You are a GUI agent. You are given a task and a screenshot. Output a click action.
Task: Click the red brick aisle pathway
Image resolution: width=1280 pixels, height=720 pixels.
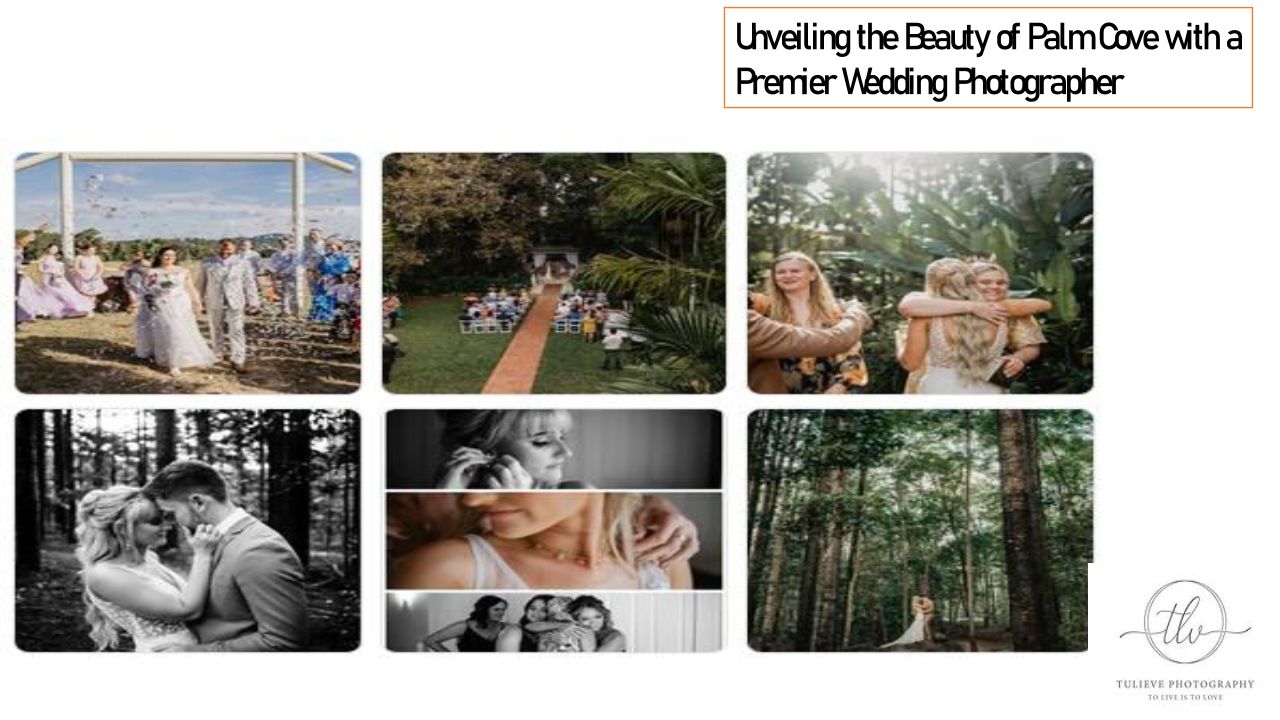pyautogui.click(x=525, y=338)
